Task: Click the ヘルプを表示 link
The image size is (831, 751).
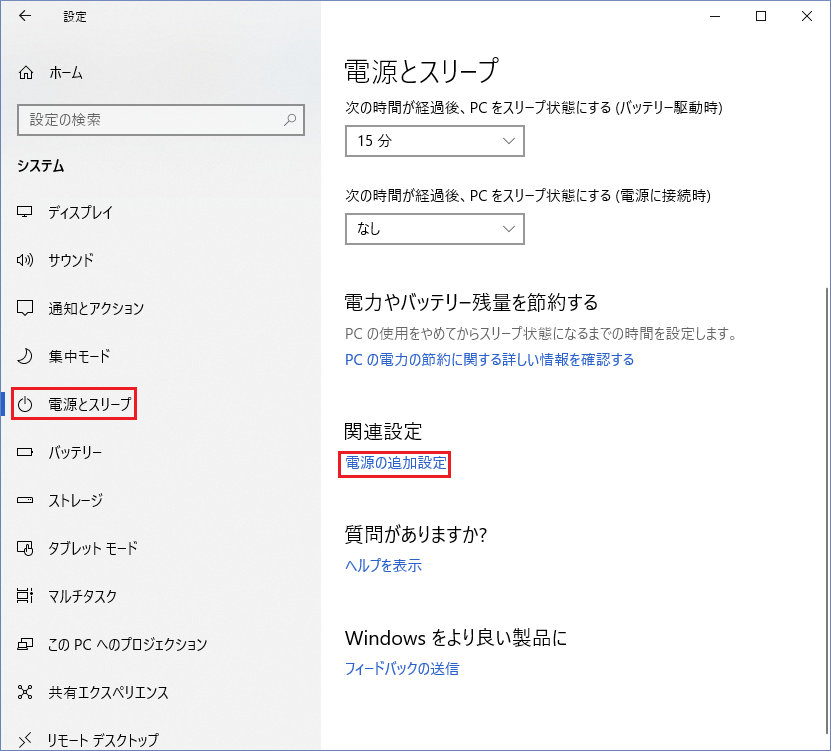Action: [x=383, y=566]
